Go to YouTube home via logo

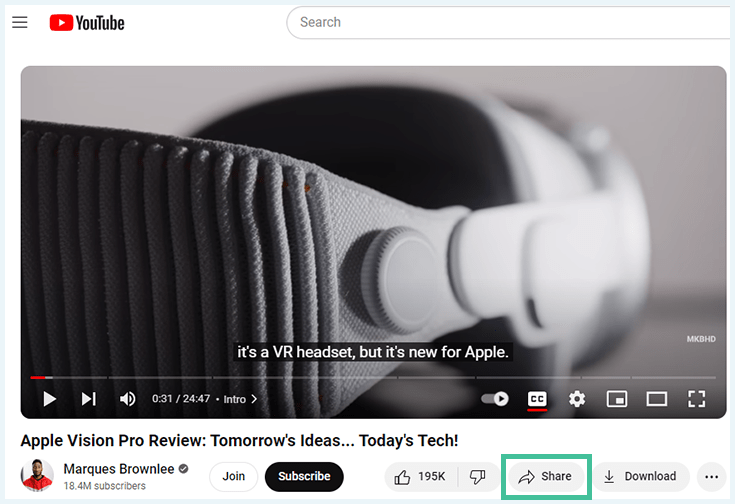pos(87,23)
